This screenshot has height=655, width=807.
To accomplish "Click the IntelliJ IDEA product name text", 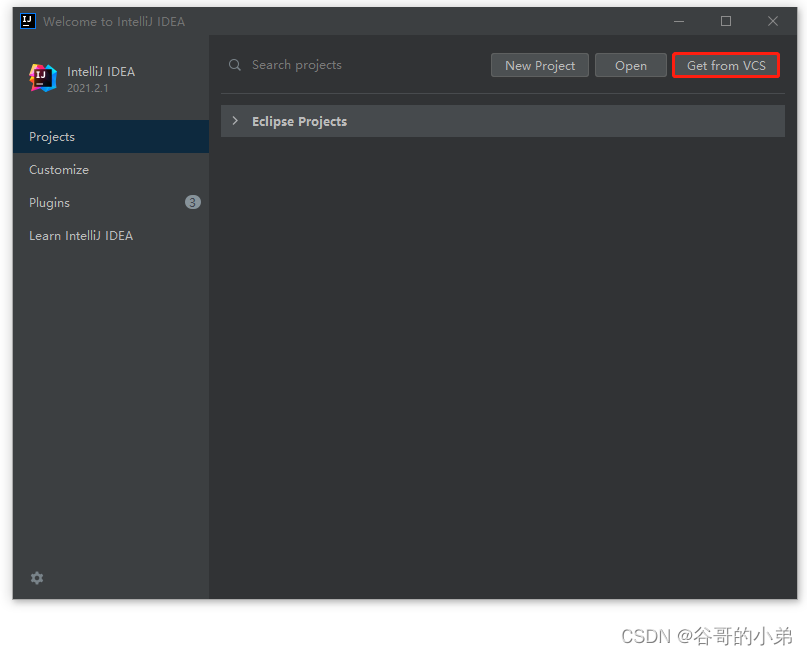I will tap(101, 72).
